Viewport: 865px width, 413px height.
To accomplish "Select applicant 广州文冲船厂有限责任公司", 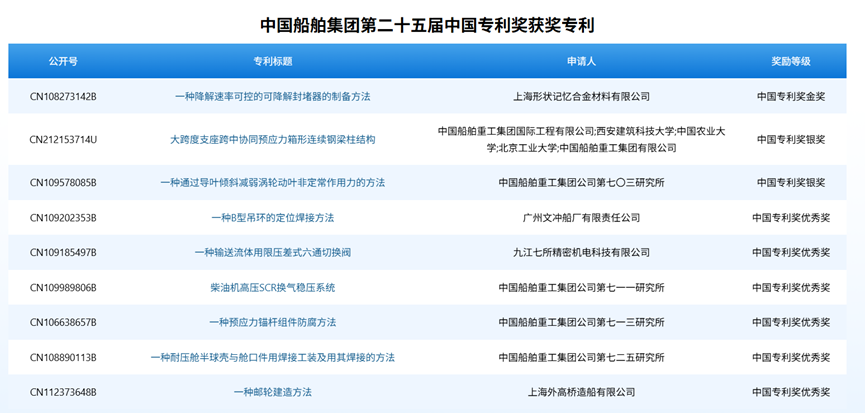I will click(581, 217).
